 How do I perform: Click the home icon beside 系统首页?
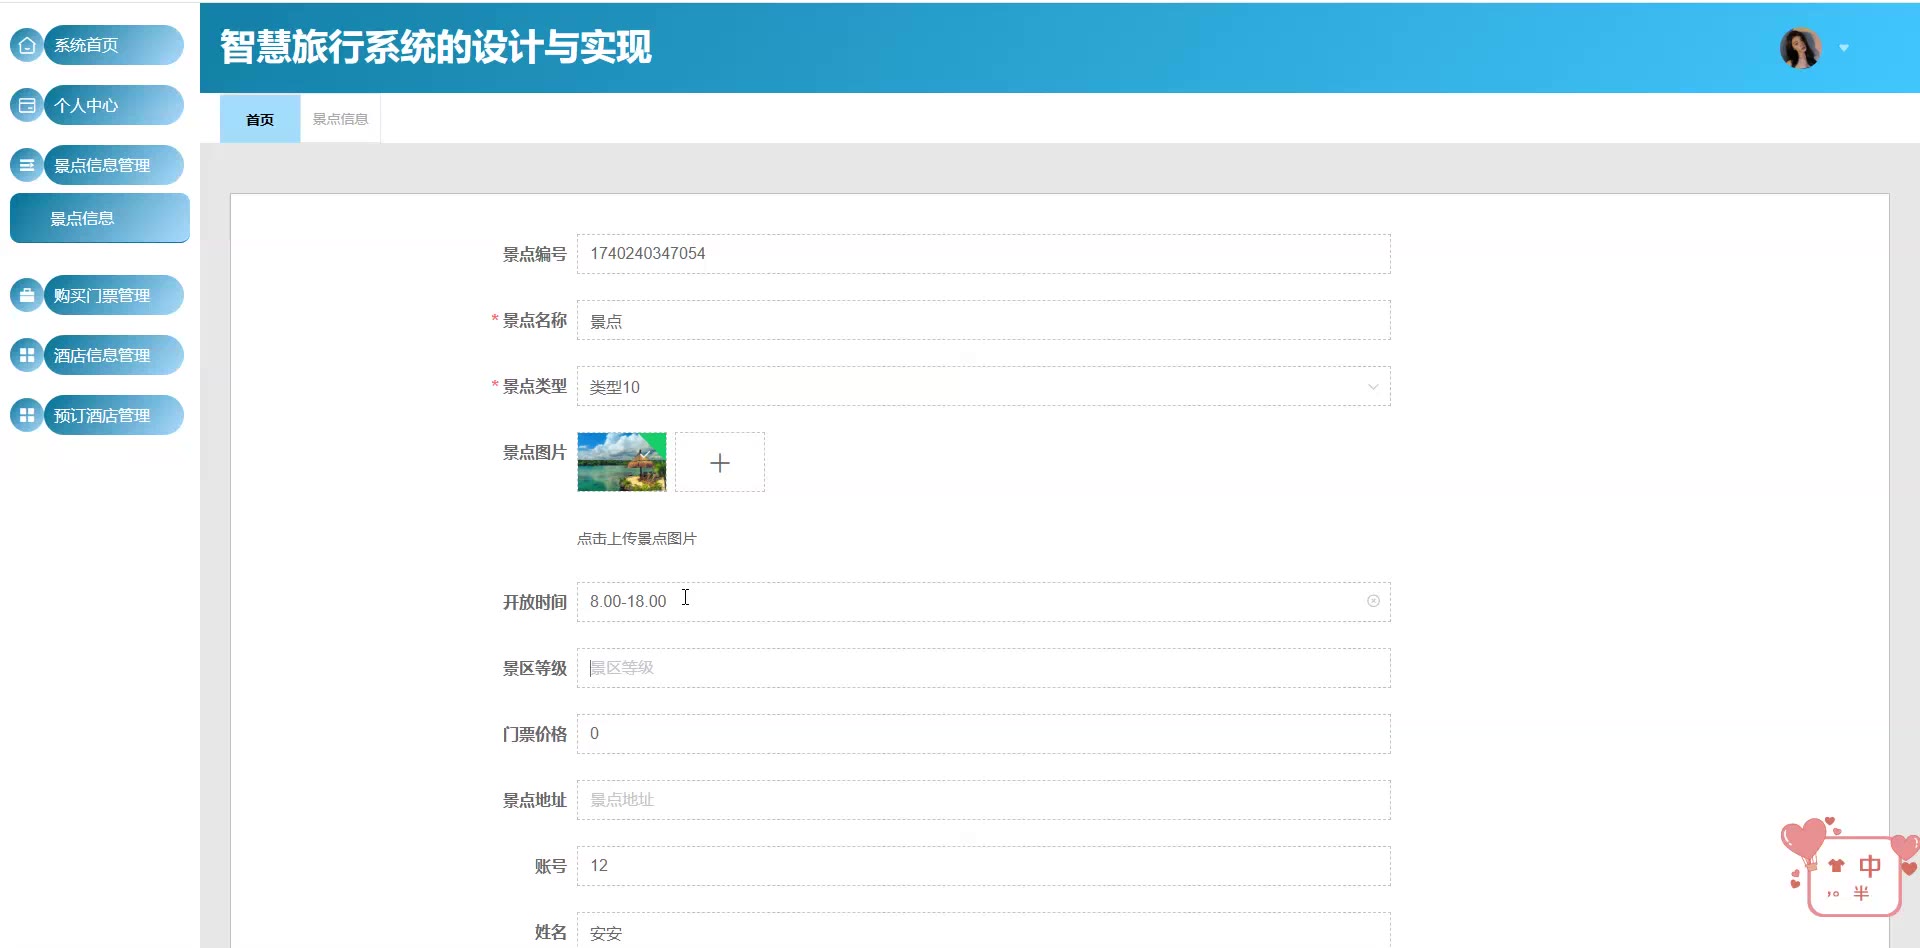pos(27,45)
